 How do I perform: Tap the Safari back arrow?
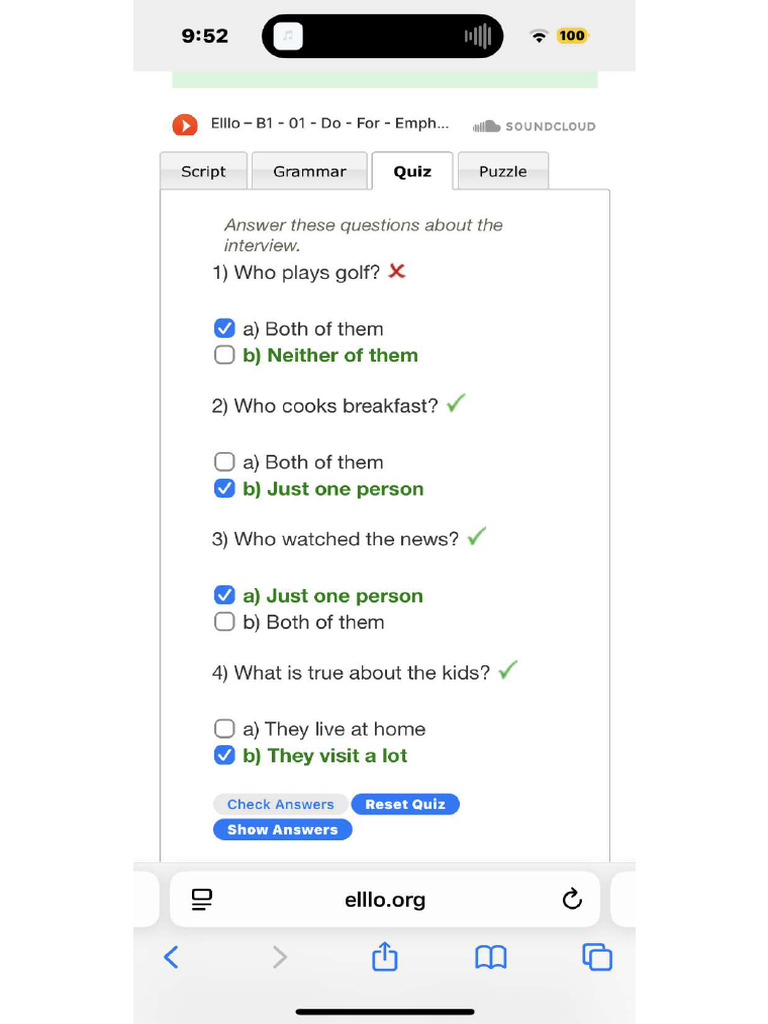click(171, 957)
